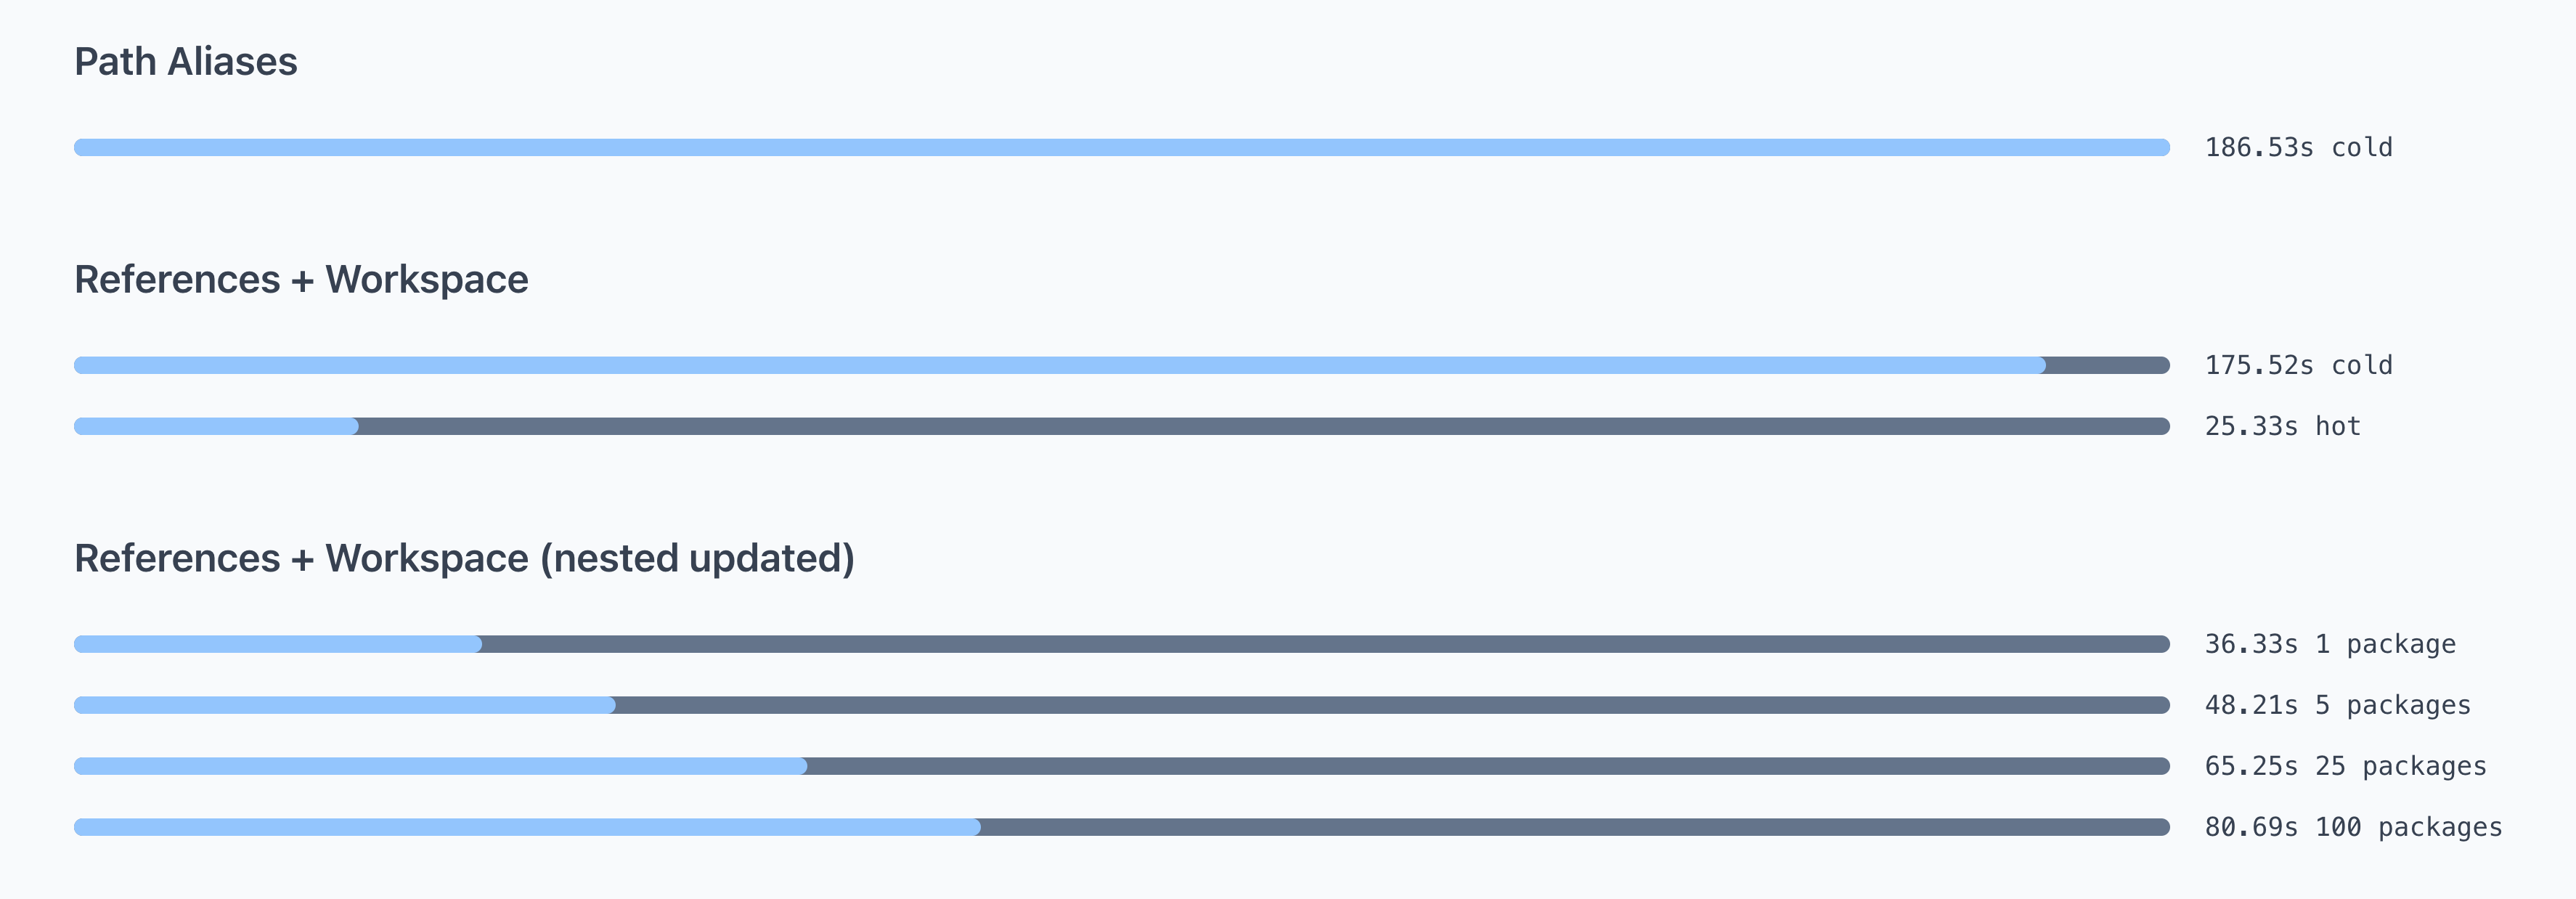
Task: Click the "Path Aliases" heading
Action: [186, 62]
